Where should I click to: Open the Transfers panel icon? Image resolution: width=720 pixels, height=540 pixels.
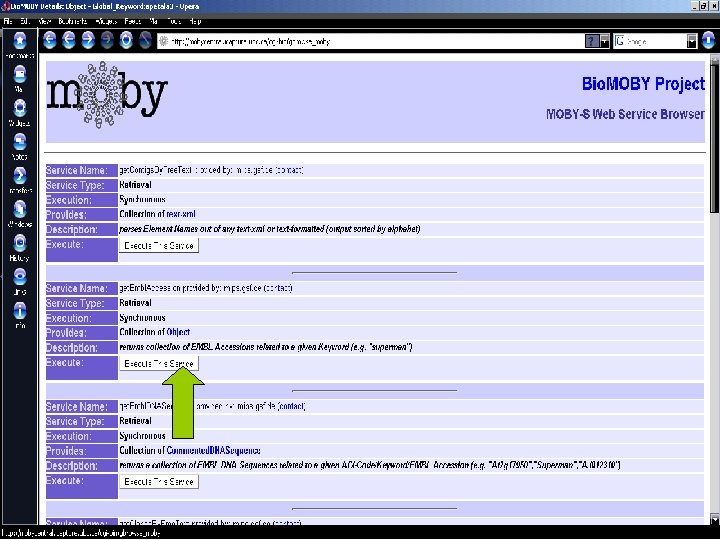click(19, 176)
